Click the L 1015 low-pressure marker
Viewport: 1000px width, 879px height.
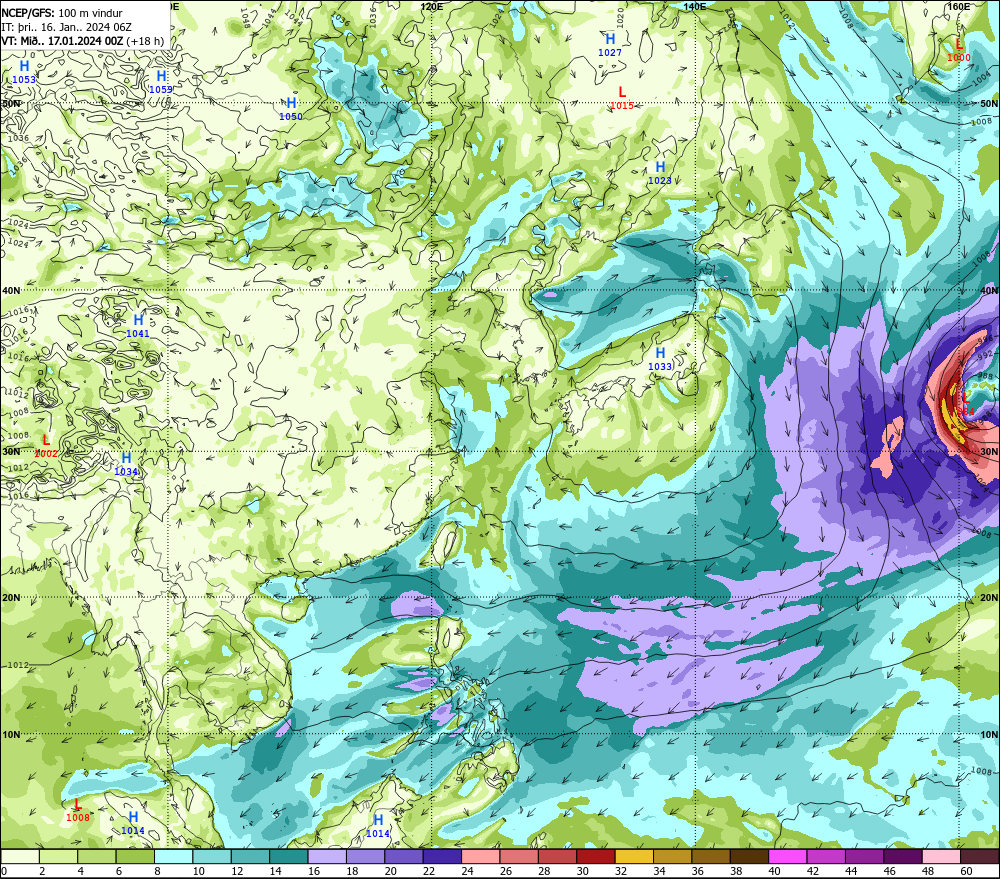622,98
